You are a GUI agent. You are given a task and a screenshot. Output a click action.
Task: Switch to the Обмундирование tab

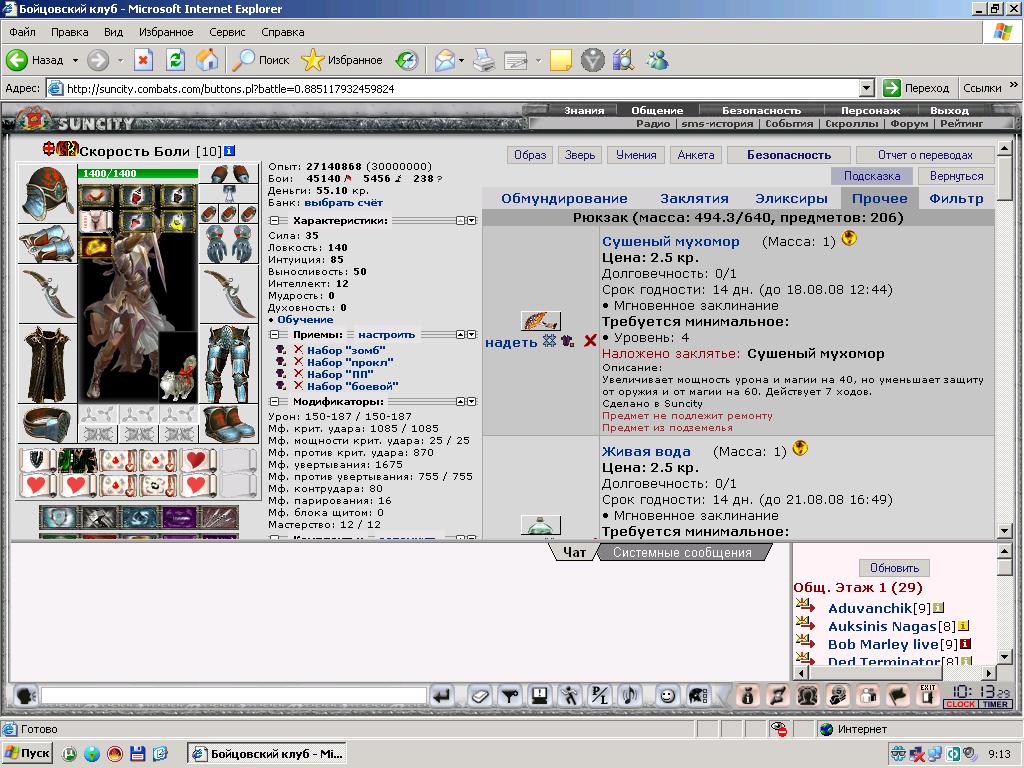564,199
